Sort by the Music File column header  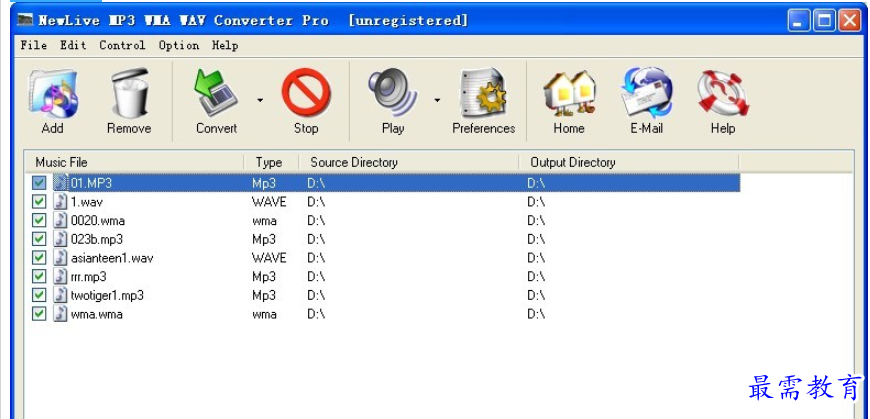(x=135, y=163)
